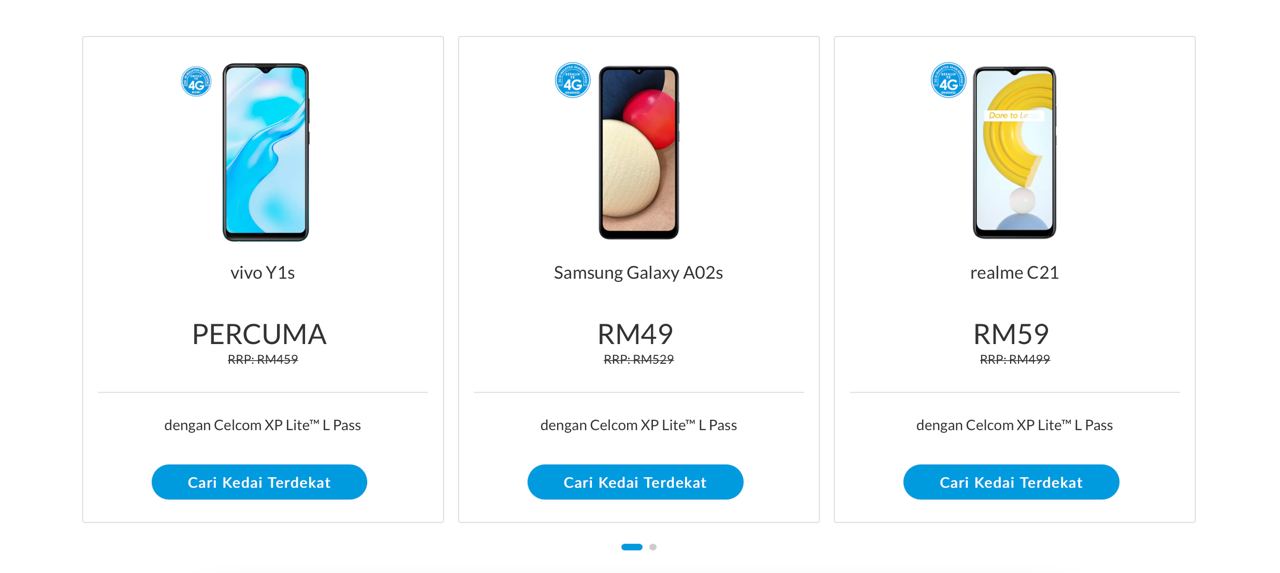
Task: Open the vivo Y1s phone image
Action: point(265,152)
